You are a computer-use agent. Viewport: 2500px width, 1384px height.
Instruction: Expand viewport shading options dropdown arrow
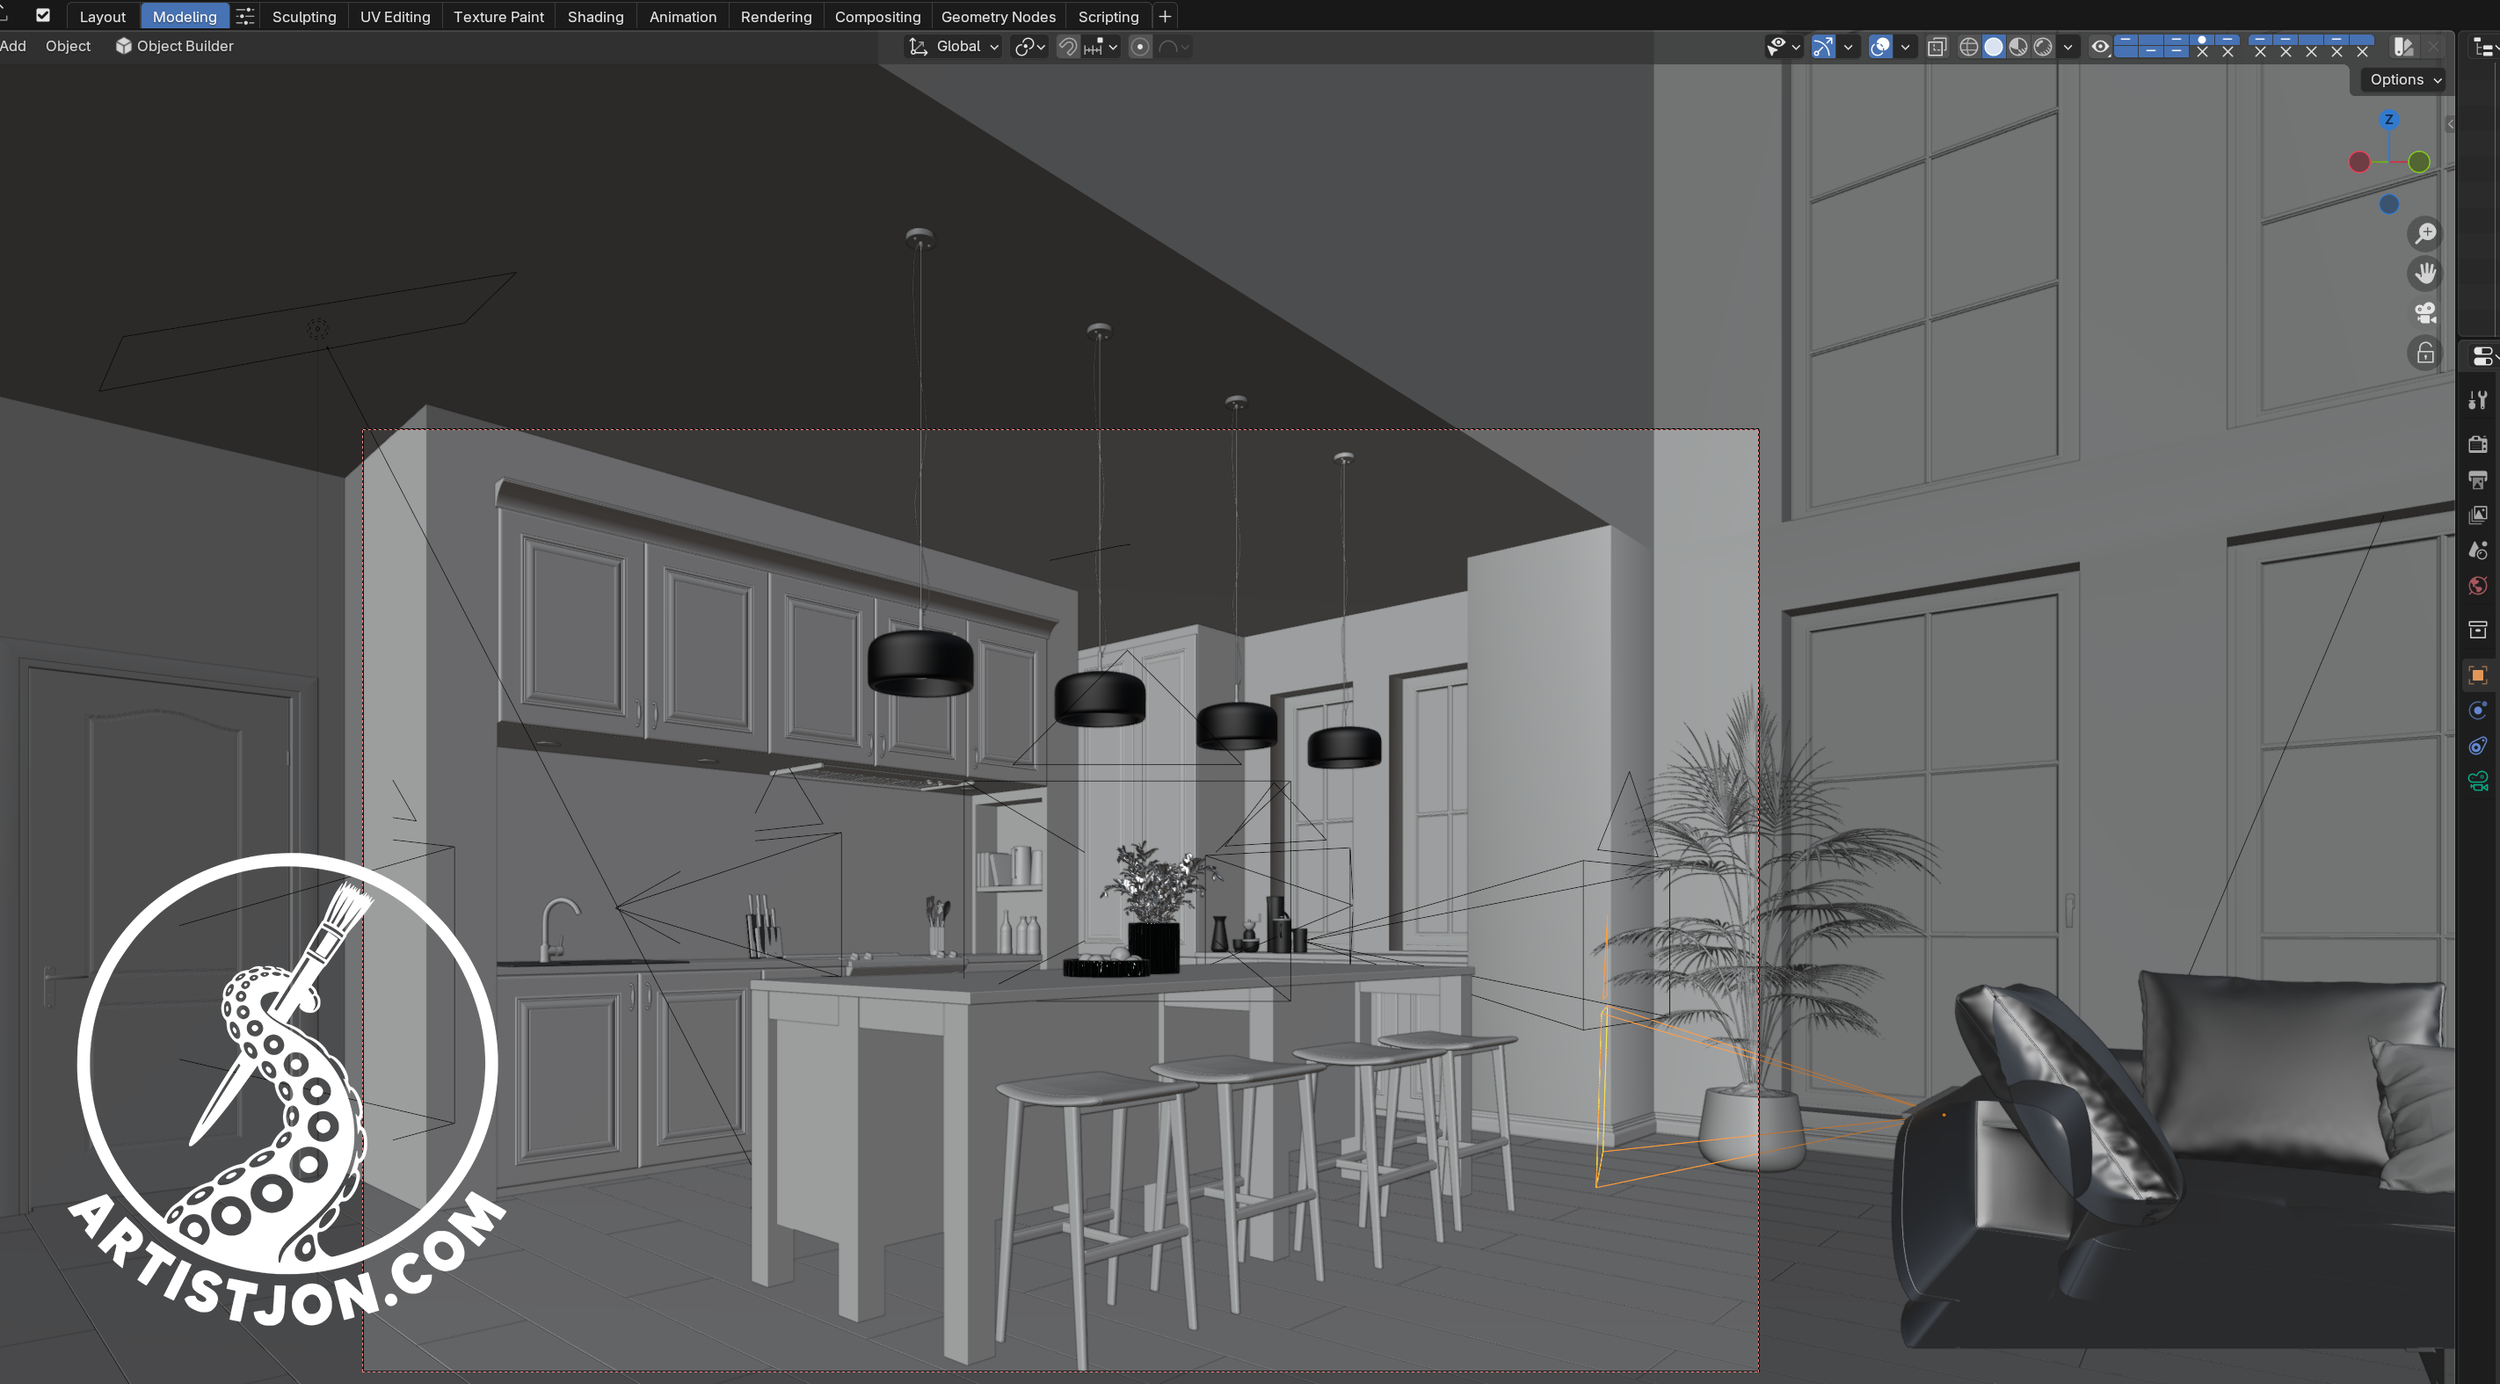tap(2068, 47)
